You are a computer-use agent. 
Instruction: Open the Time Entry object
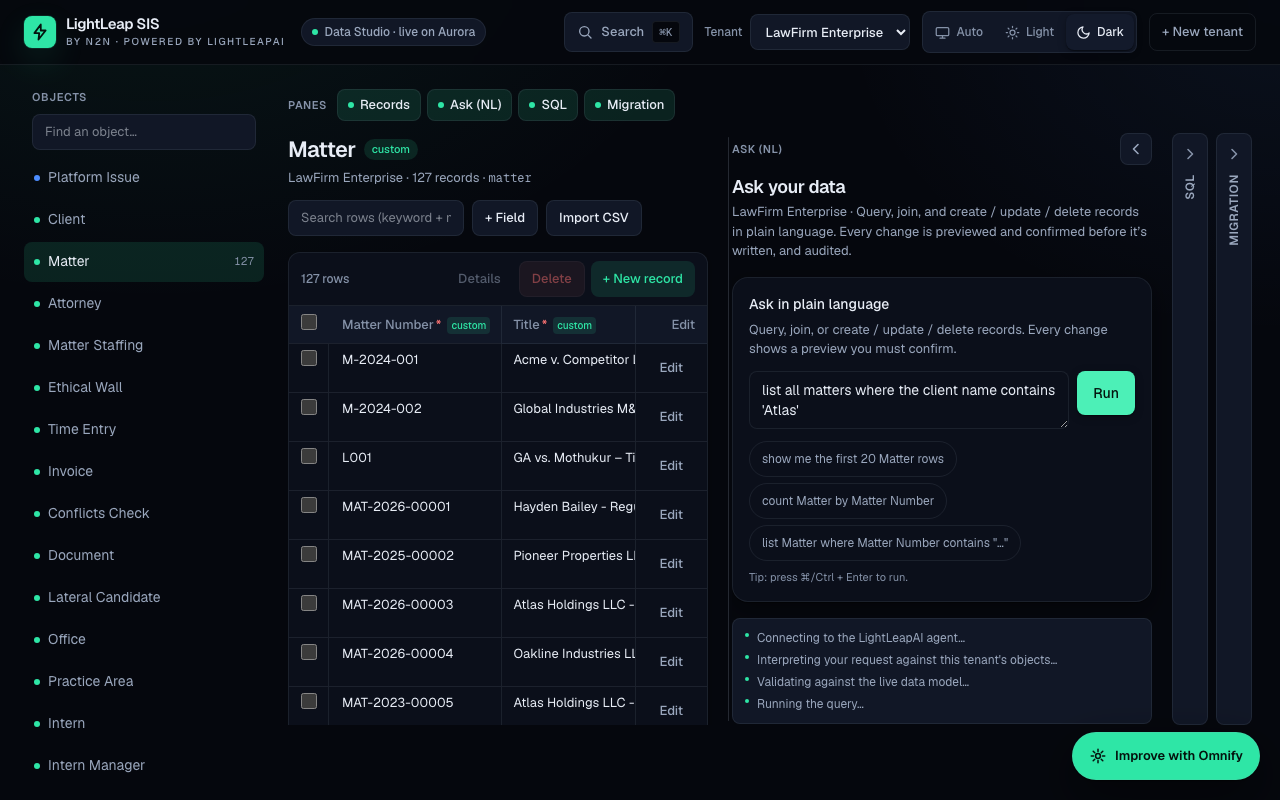coord(144,429)
